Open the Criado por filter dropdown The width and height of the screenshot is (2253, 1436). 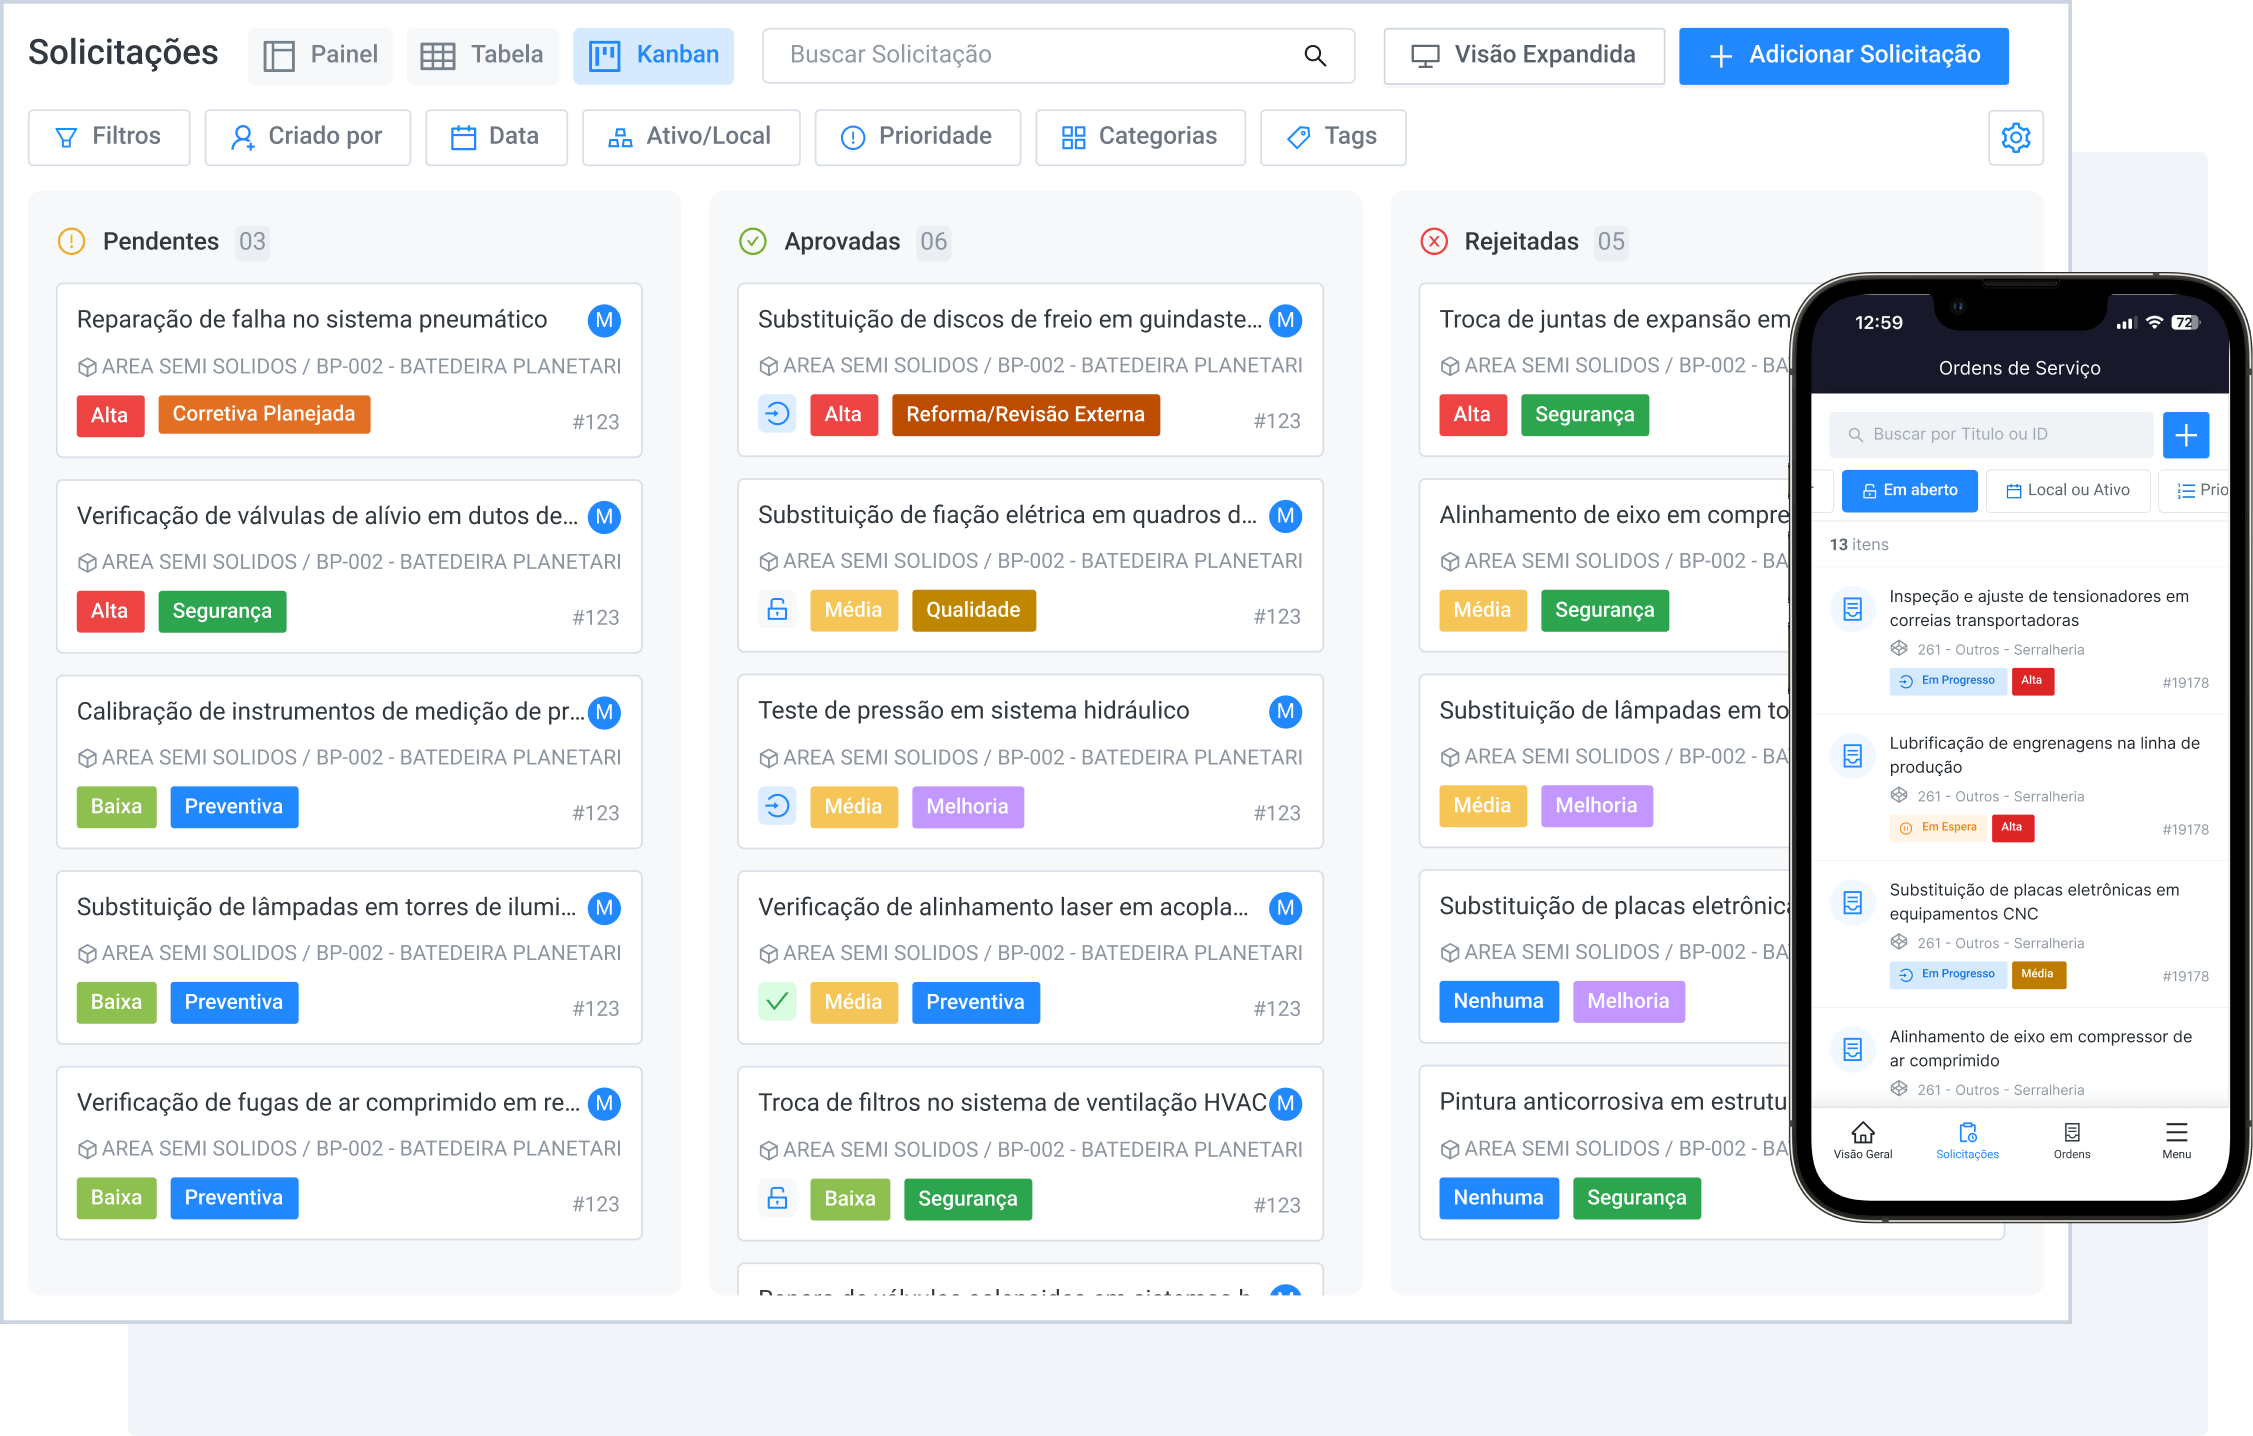pyautogui.click(x=307, y=137)
